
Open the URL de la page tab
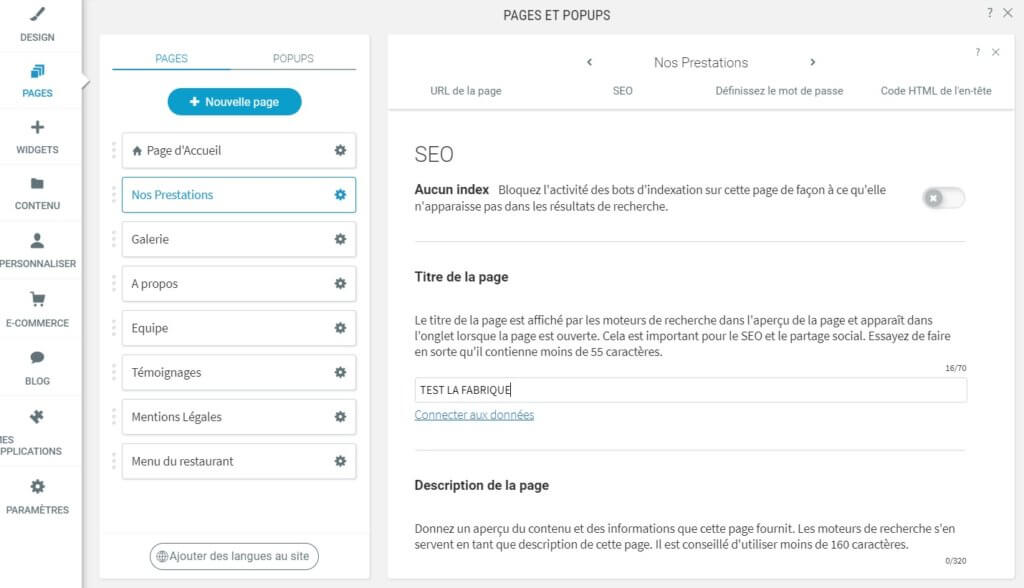click(465, 90)
